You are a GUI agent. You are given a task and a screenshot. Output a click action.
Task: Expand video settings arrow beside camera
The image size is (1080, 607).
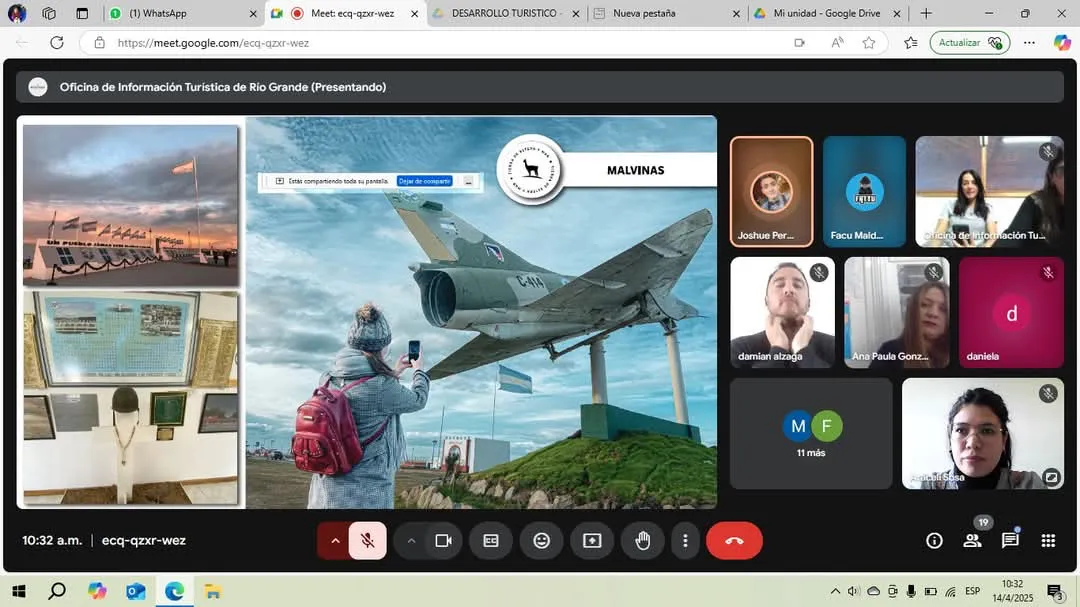(x=411, y=541)
